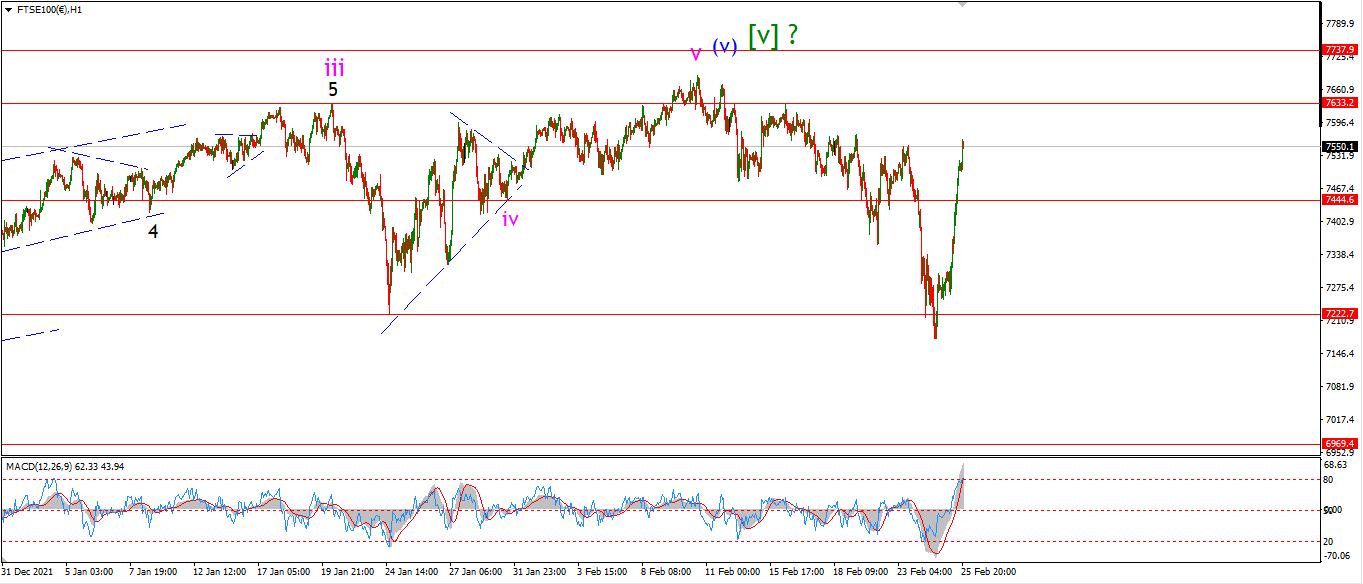This screenshot has height=584, width=1363.
Task: Select the magenta v wave label
Action: pyautogui.click(x=696, y=54)
